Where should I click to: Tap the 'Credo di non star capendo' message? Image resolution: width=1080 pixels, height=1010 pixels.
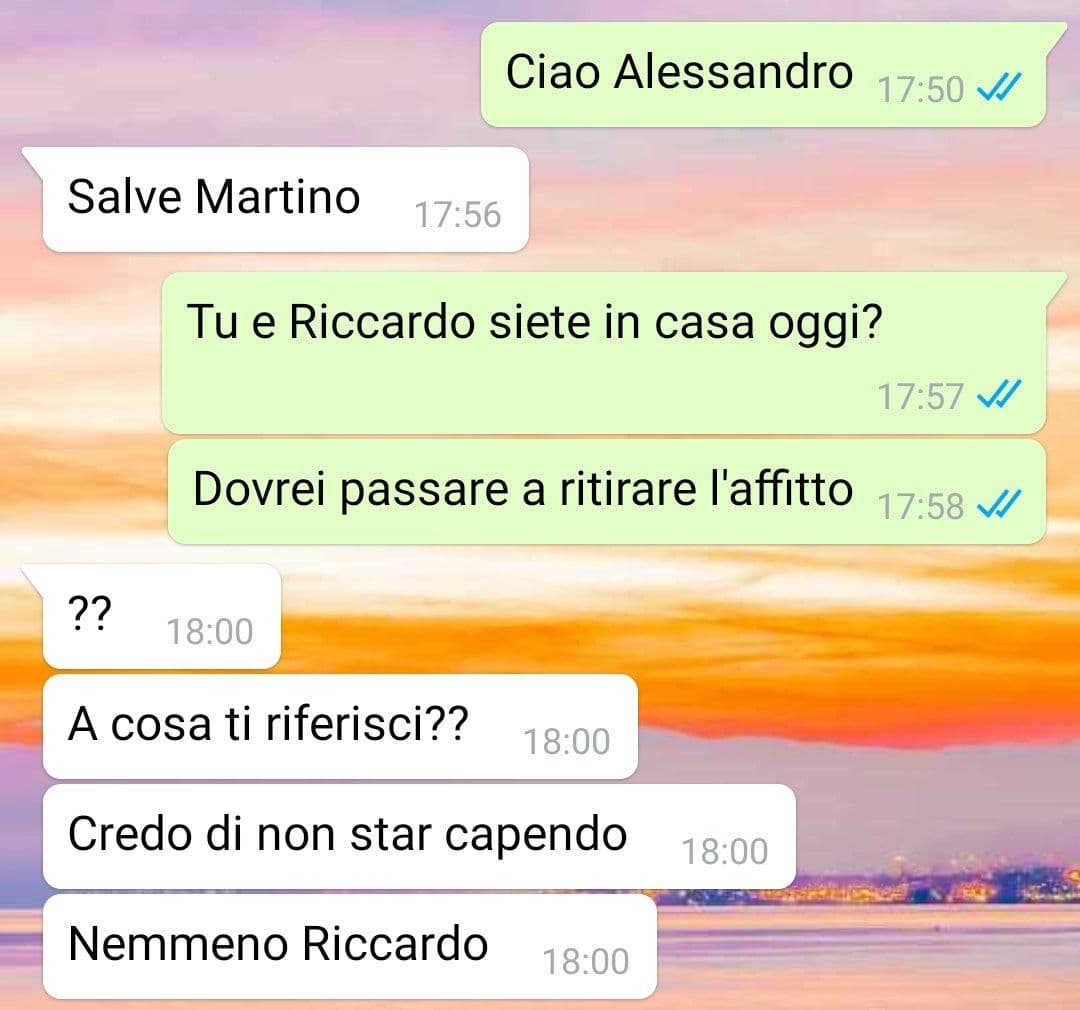pos(419,836)
